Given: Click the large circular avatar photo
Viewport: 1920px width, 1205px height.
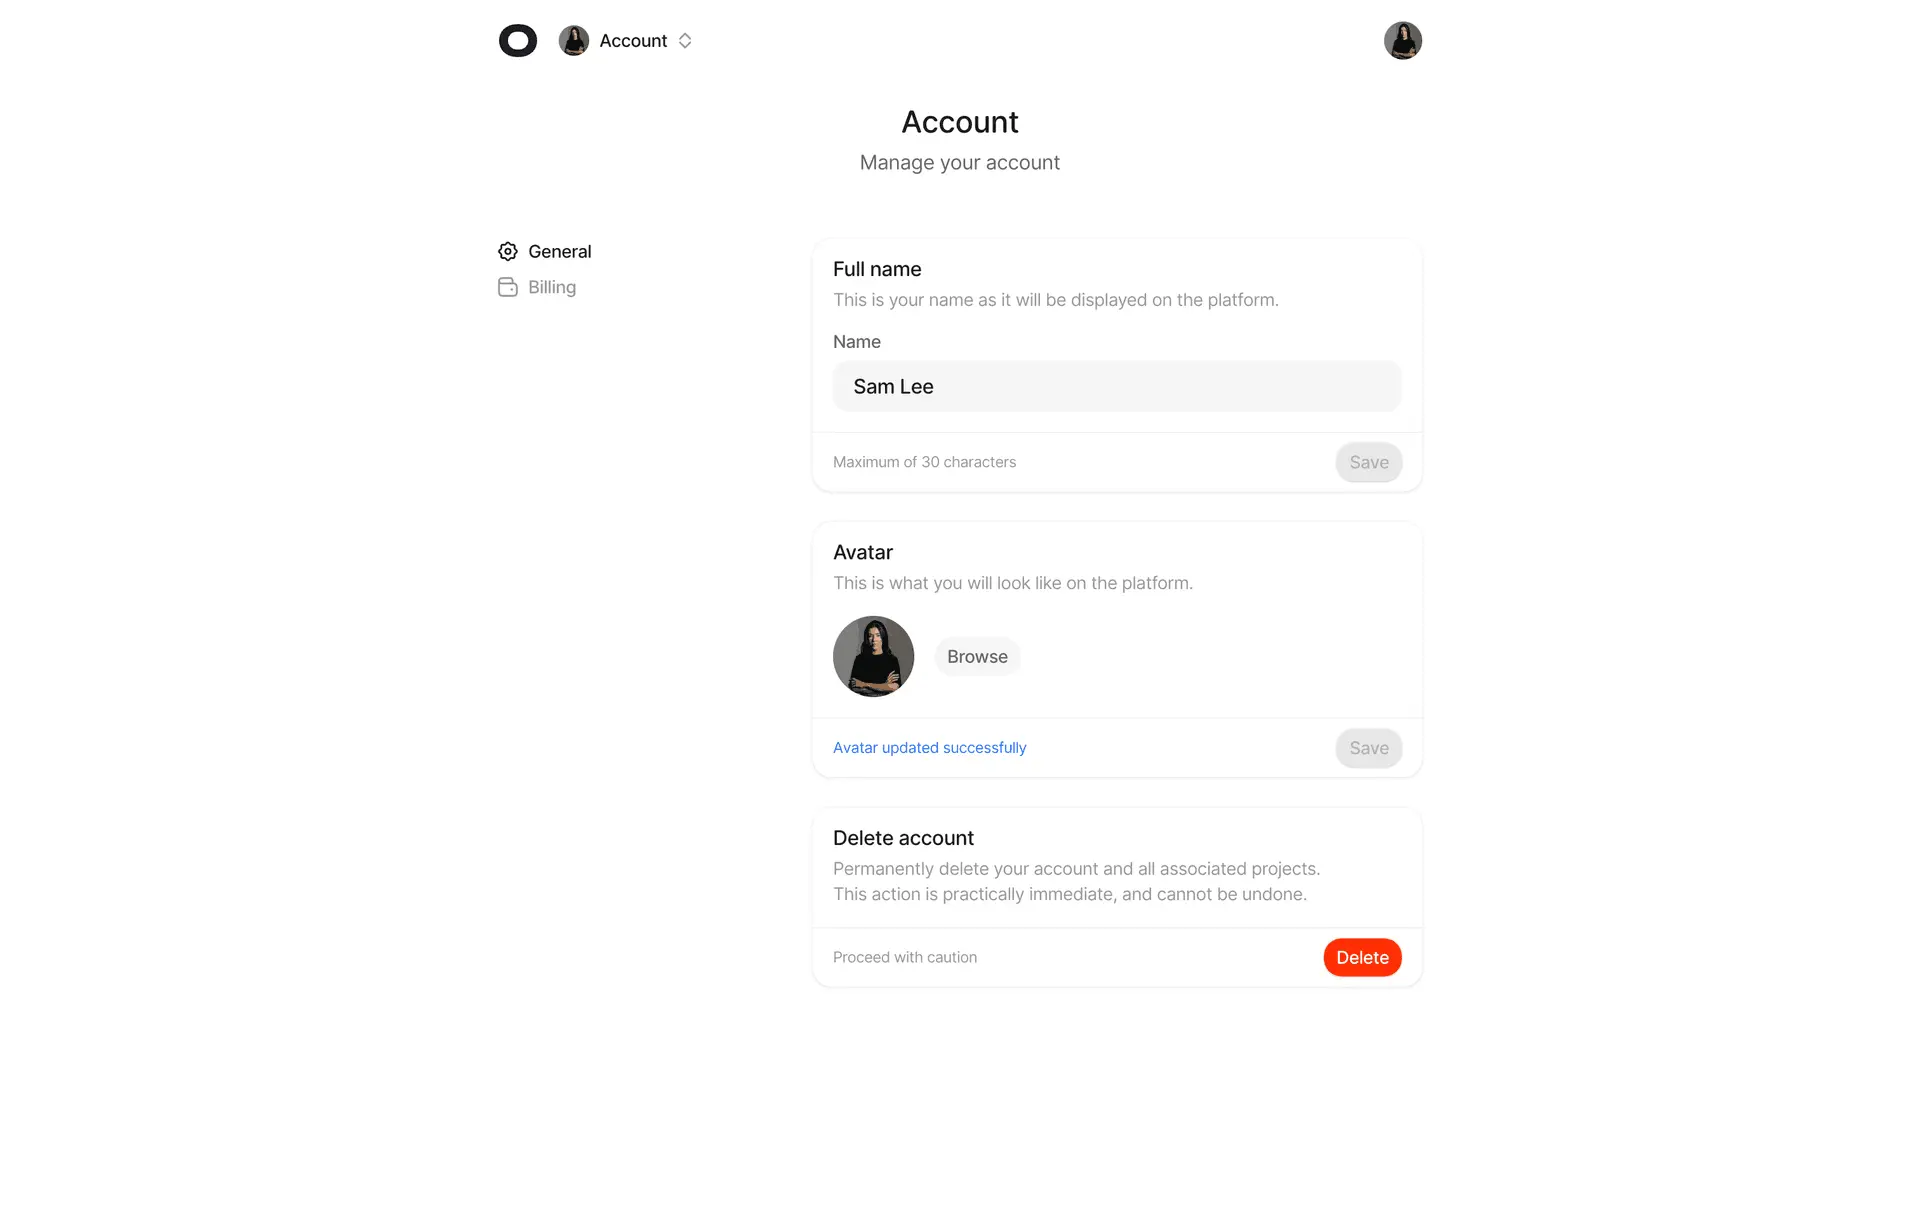Looking at the screenshot, I should (x=874, y=657).
